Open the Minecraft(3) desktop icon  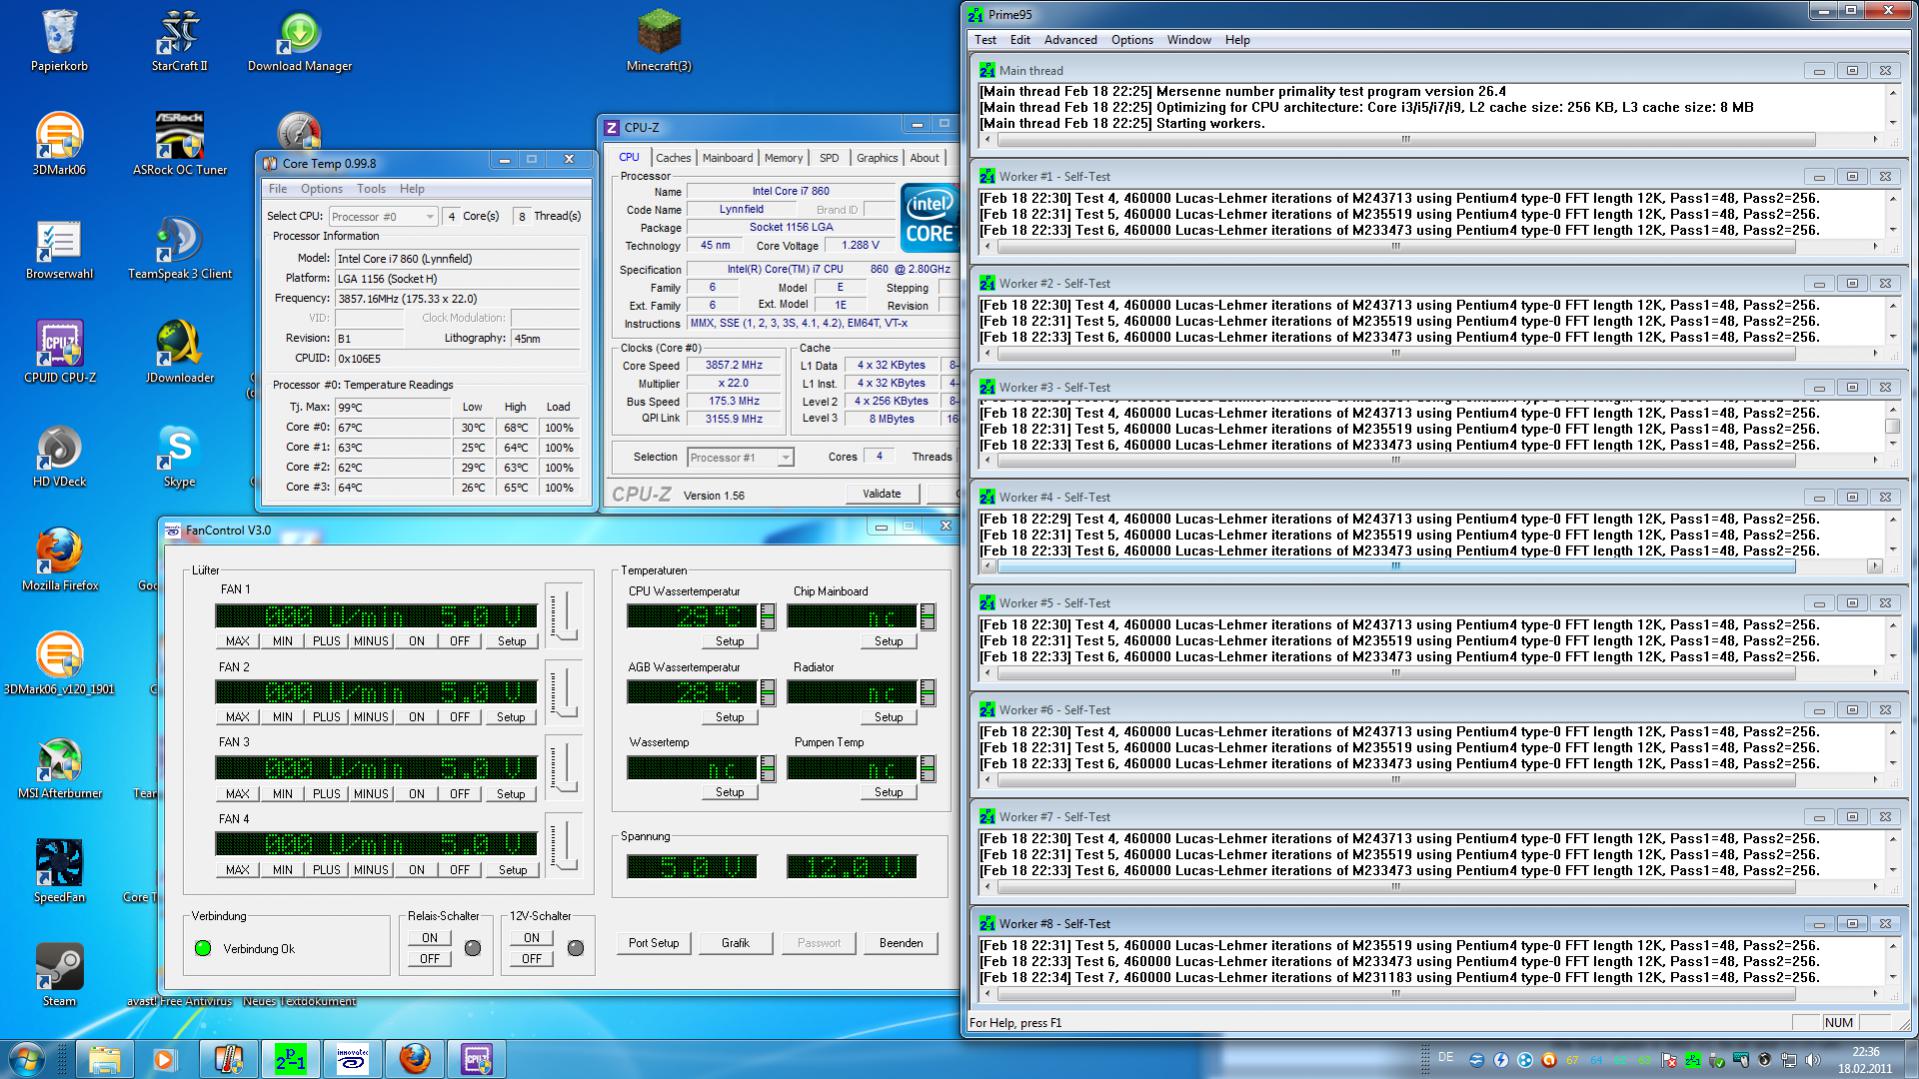[x=659, y=41]
